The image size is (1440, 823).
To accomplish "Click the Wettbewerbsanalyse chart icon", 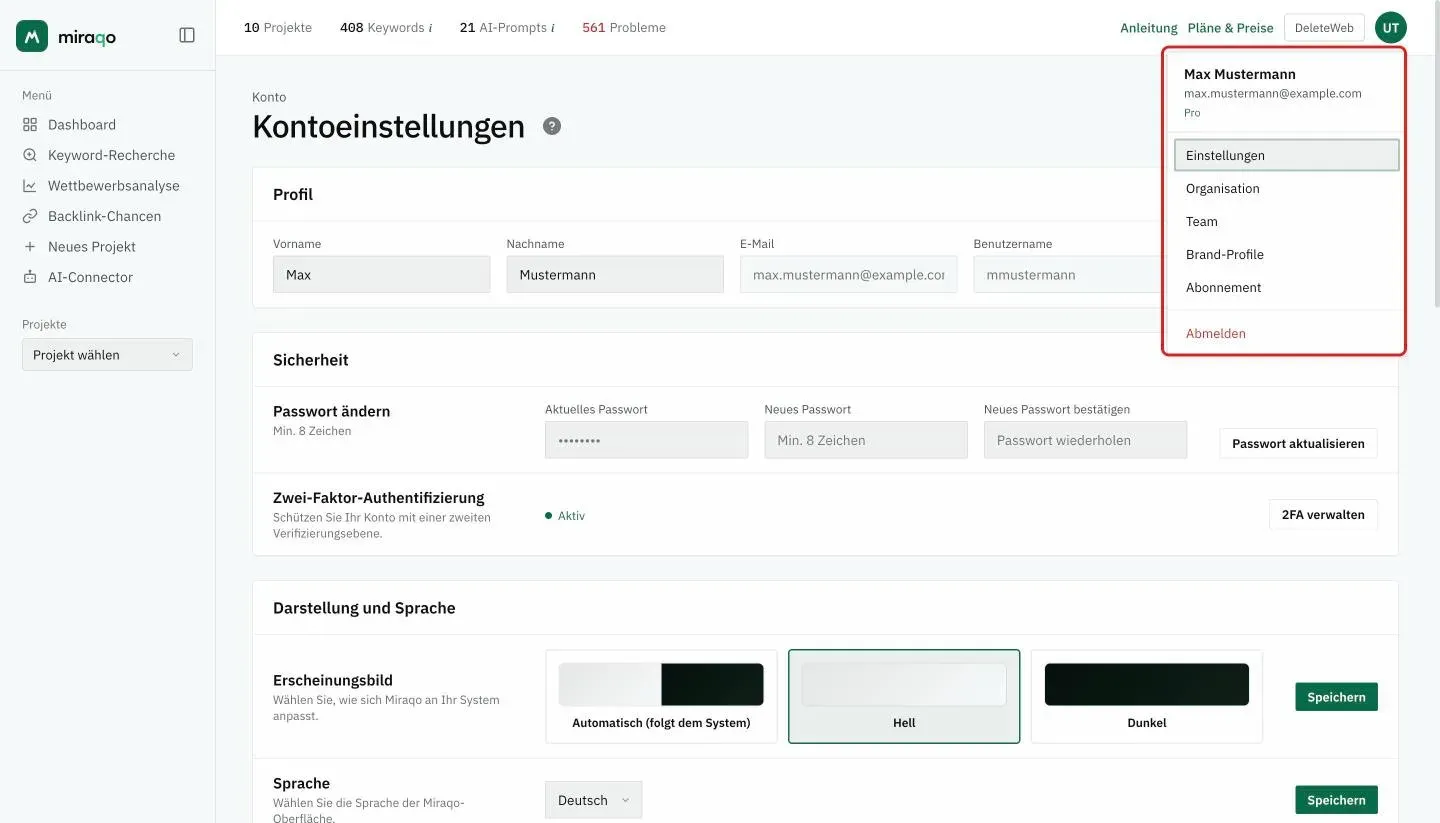I will 30,186.
